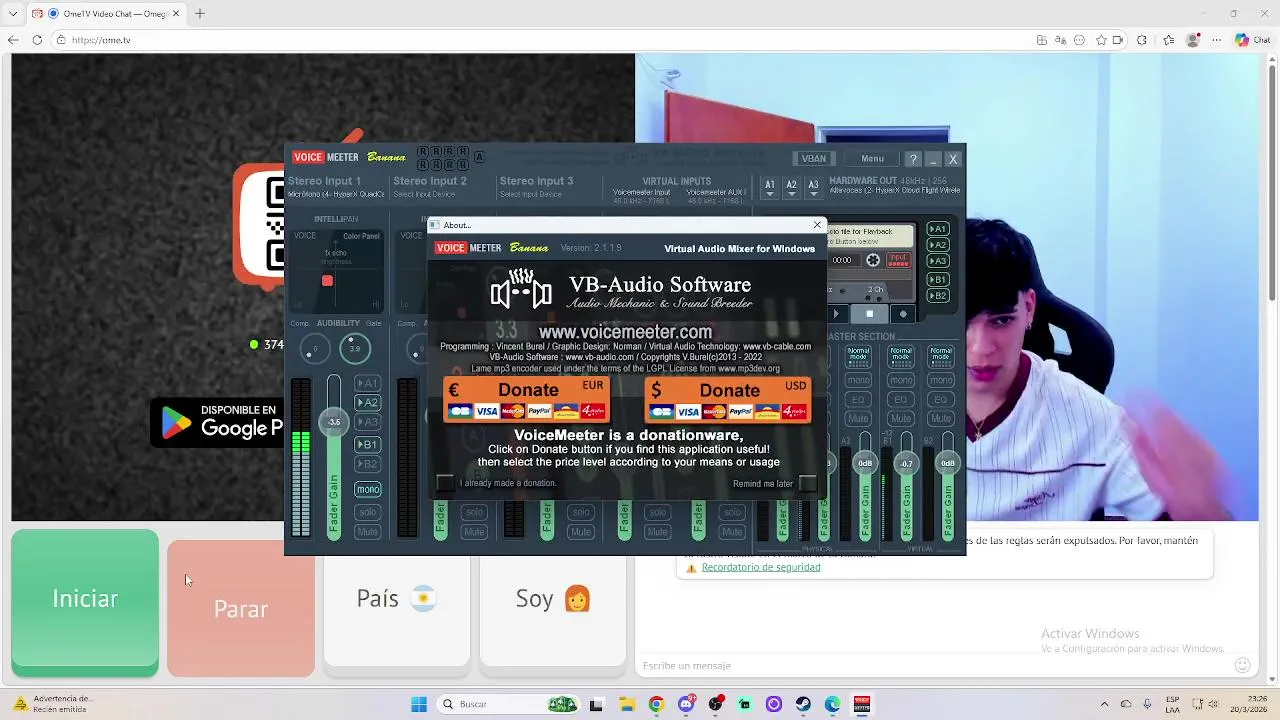
Task: Close the About dialog
Action: click(x=817, y=225)
